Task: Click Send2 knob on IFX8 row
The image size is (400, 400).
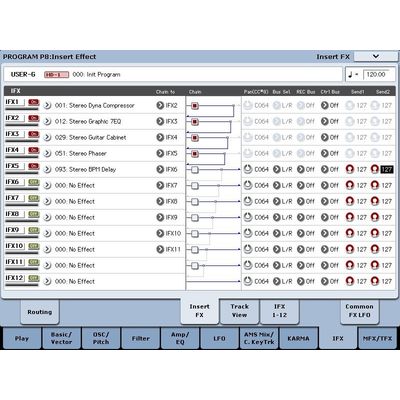Action: click(375, 217)
